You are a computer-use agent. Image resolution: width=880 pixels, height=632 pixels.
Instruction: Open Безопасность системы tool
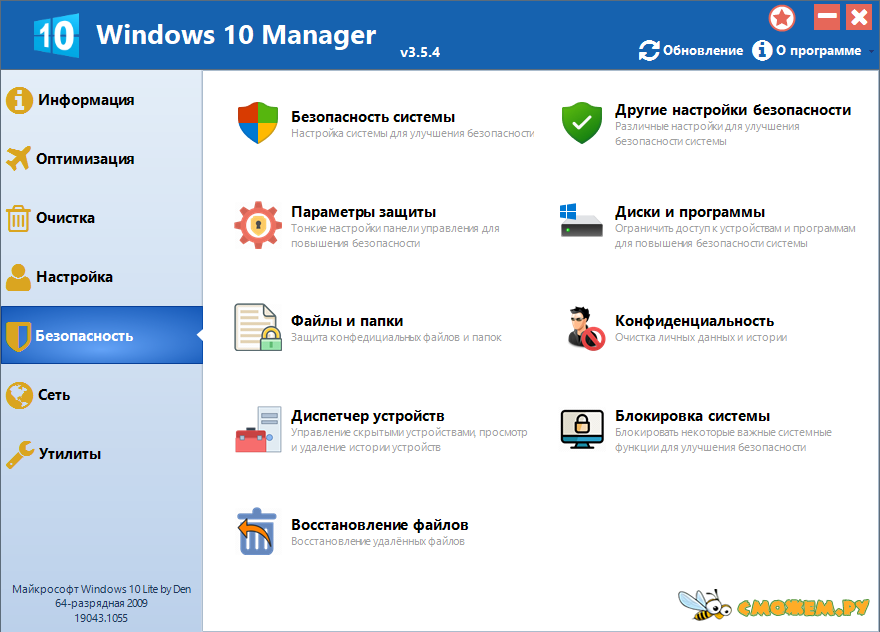pyautogui.click(x=373, y=117)
